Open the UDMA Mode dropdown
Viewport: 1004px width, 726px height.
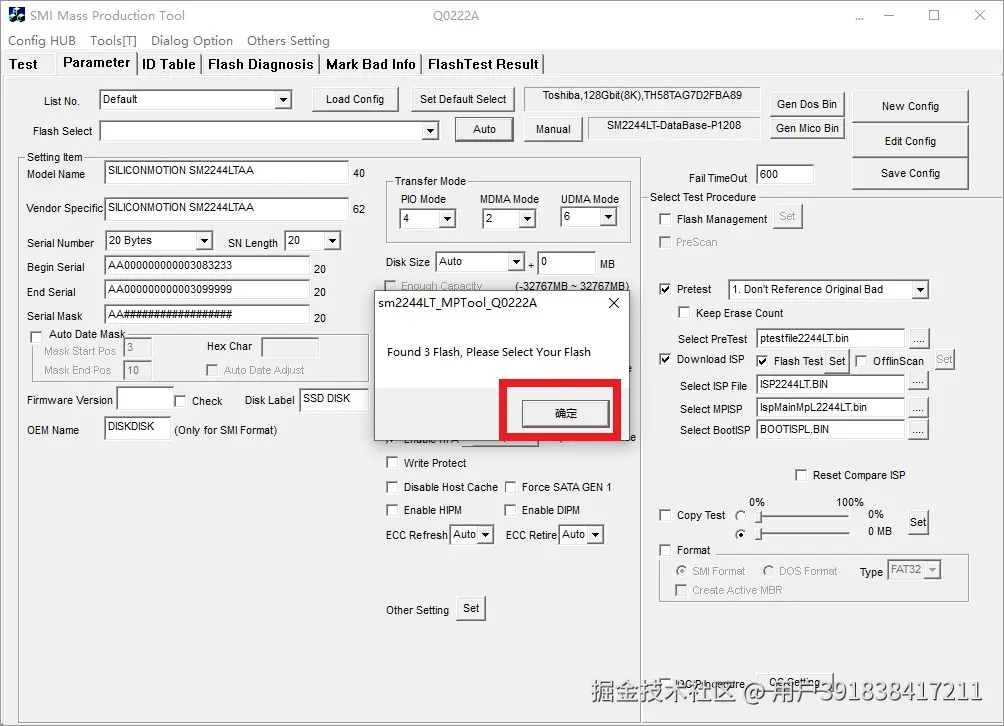[x=608, y=217]
